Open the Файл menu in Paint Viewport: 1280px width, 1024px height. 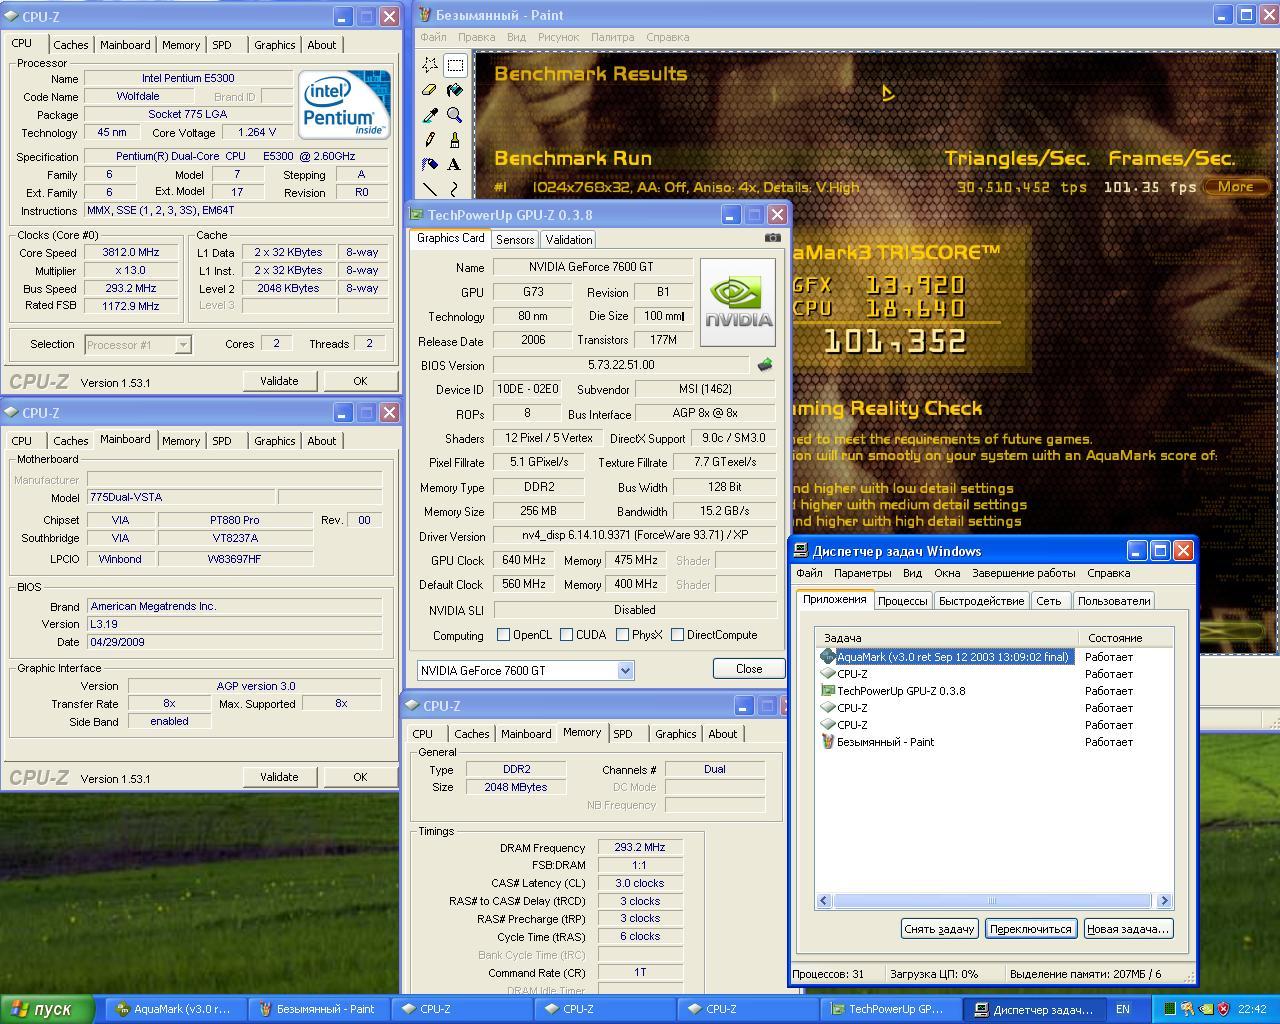coord(434,37)
